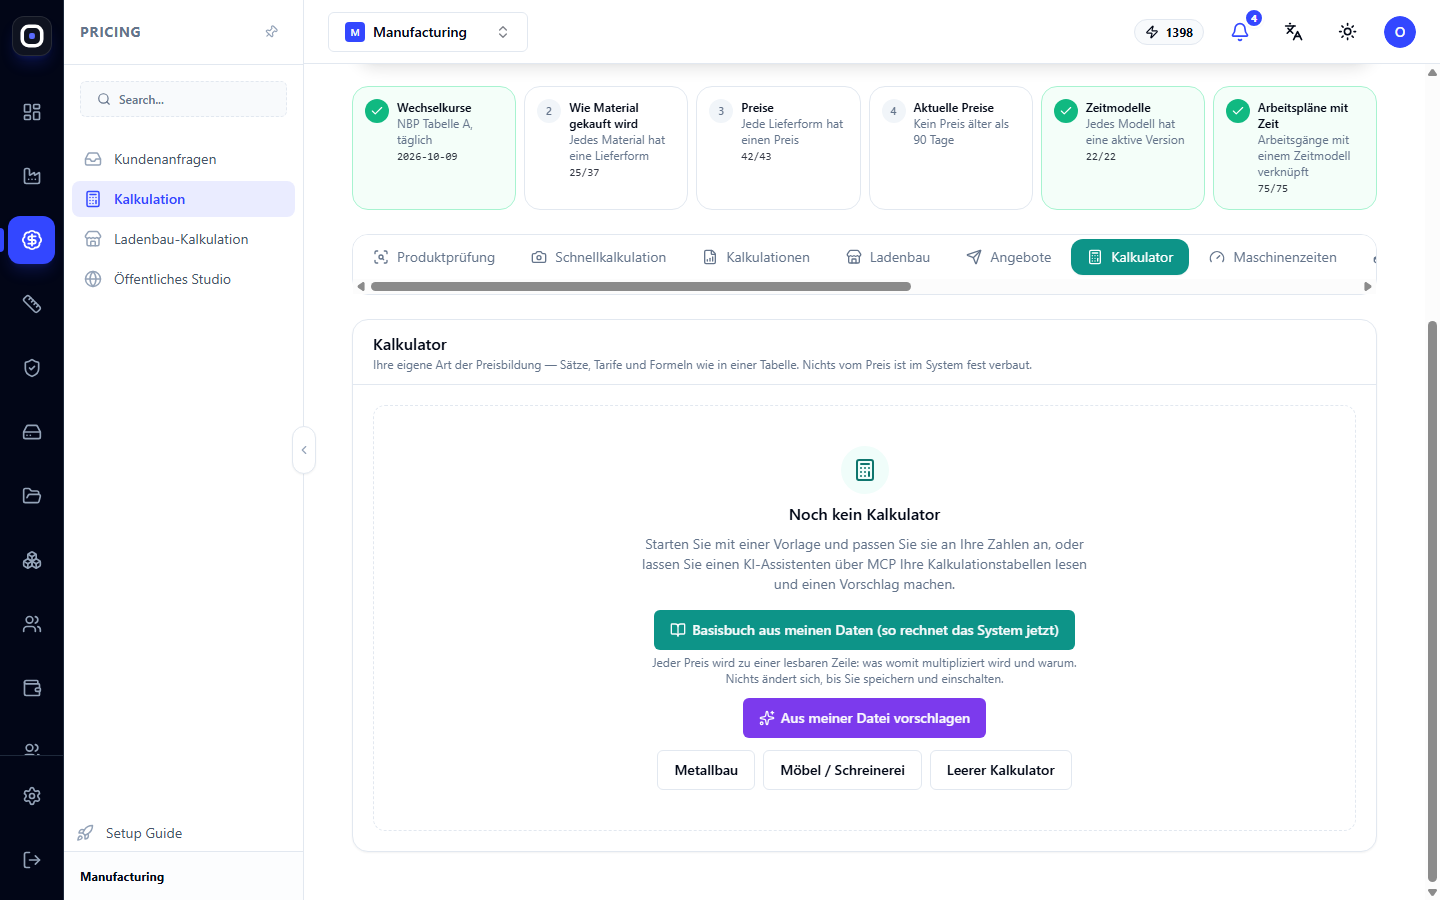Click the app logo in the corner
1440x900 pixels.
32,36
